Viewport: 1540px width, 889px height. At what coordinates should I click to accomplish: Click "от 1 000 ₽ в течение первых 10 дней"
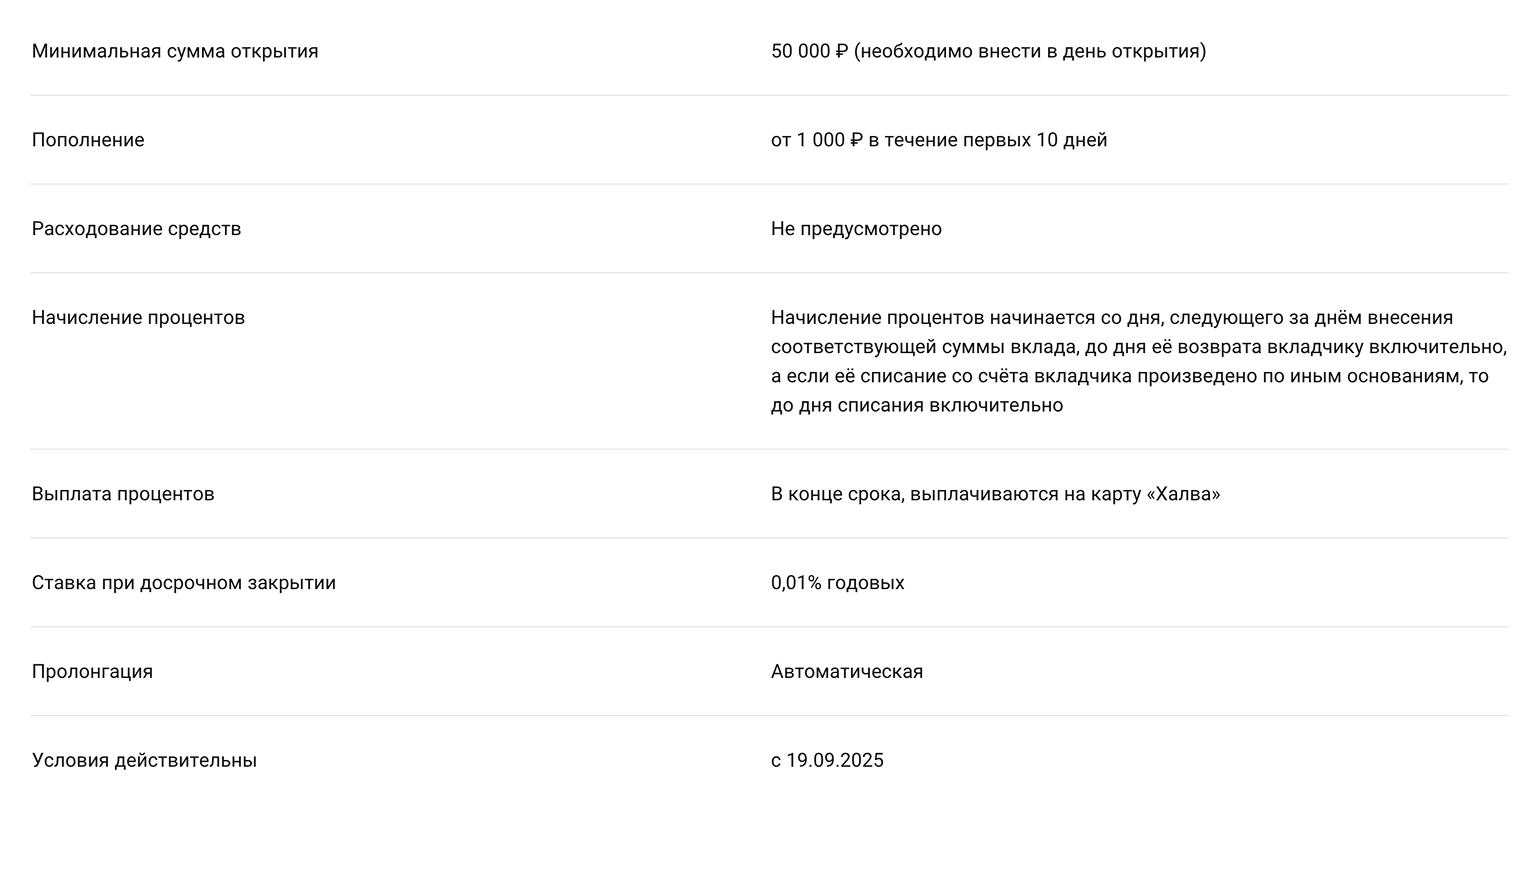(938, 140)
